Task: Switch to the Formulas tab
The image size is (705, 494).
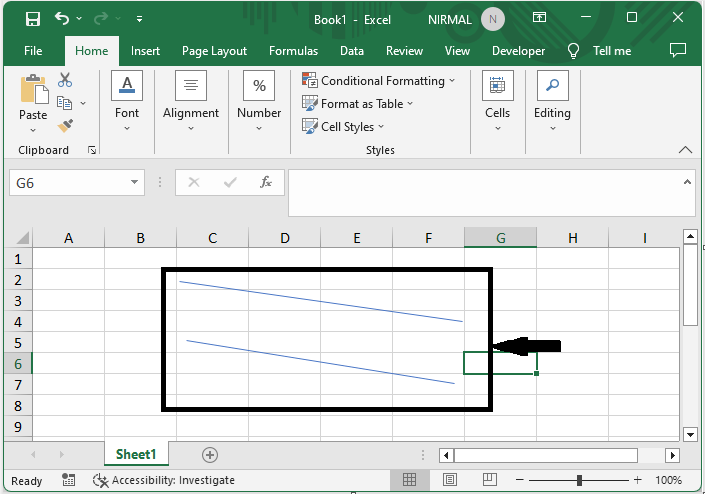Action: [x=293, y=51]
